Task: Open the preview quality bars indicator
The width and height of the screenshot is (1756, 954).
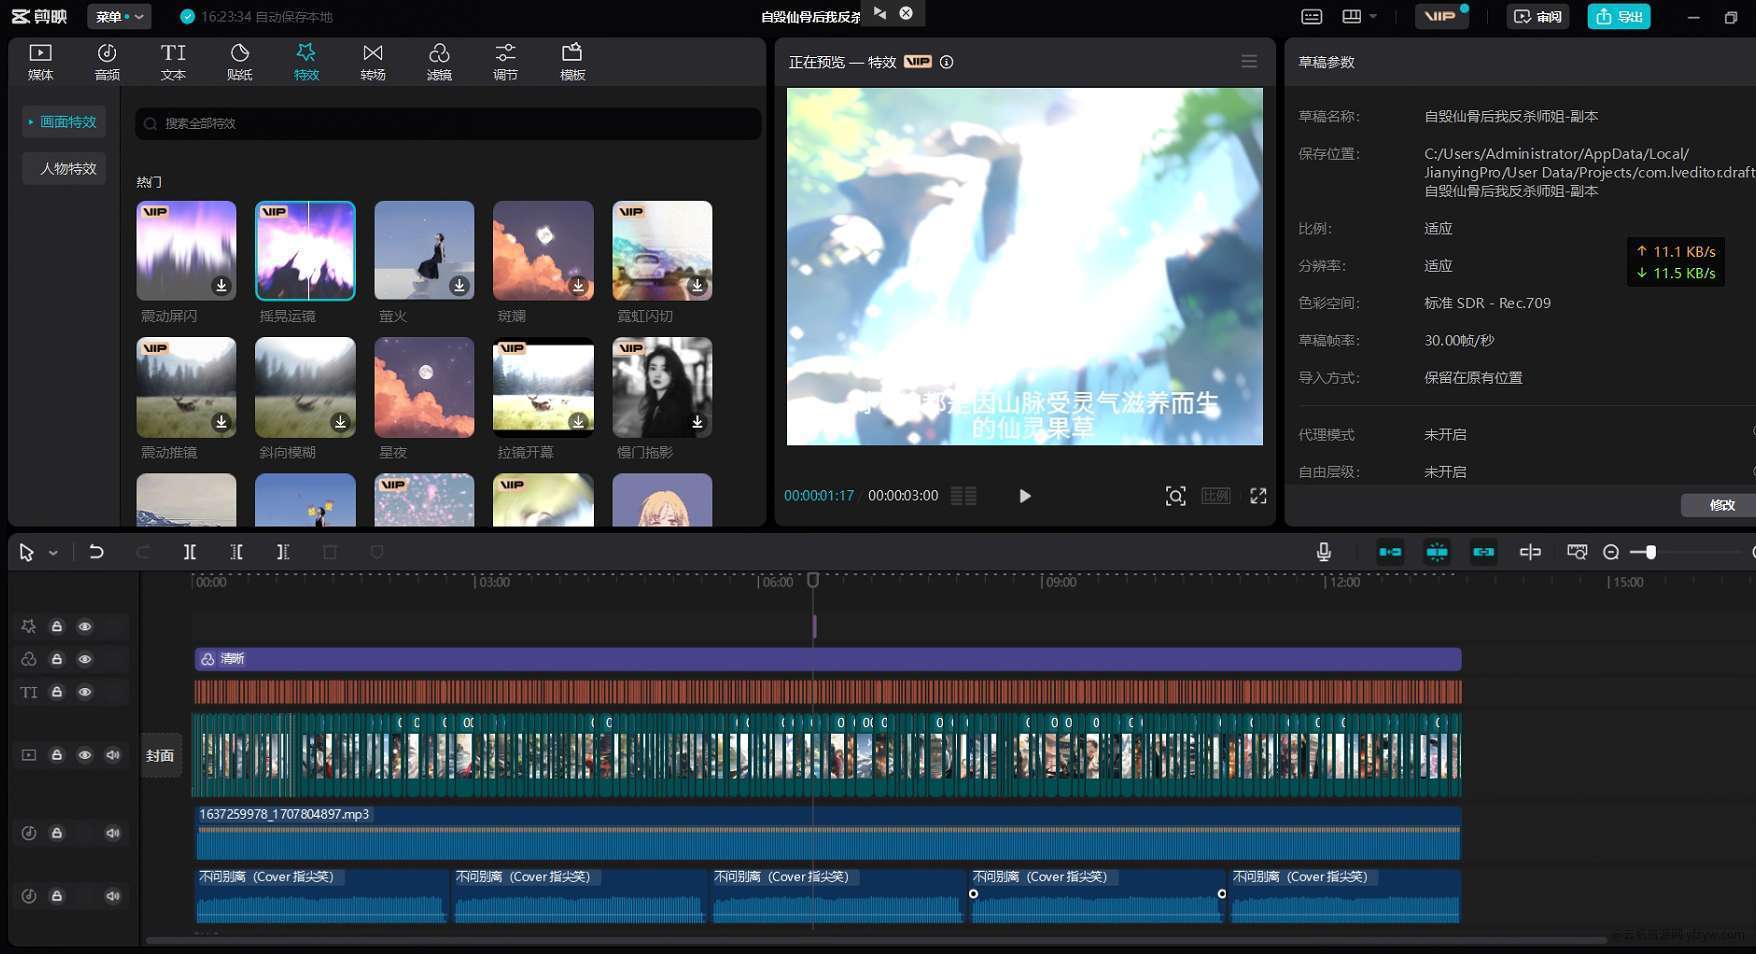Action: point(963,496)
